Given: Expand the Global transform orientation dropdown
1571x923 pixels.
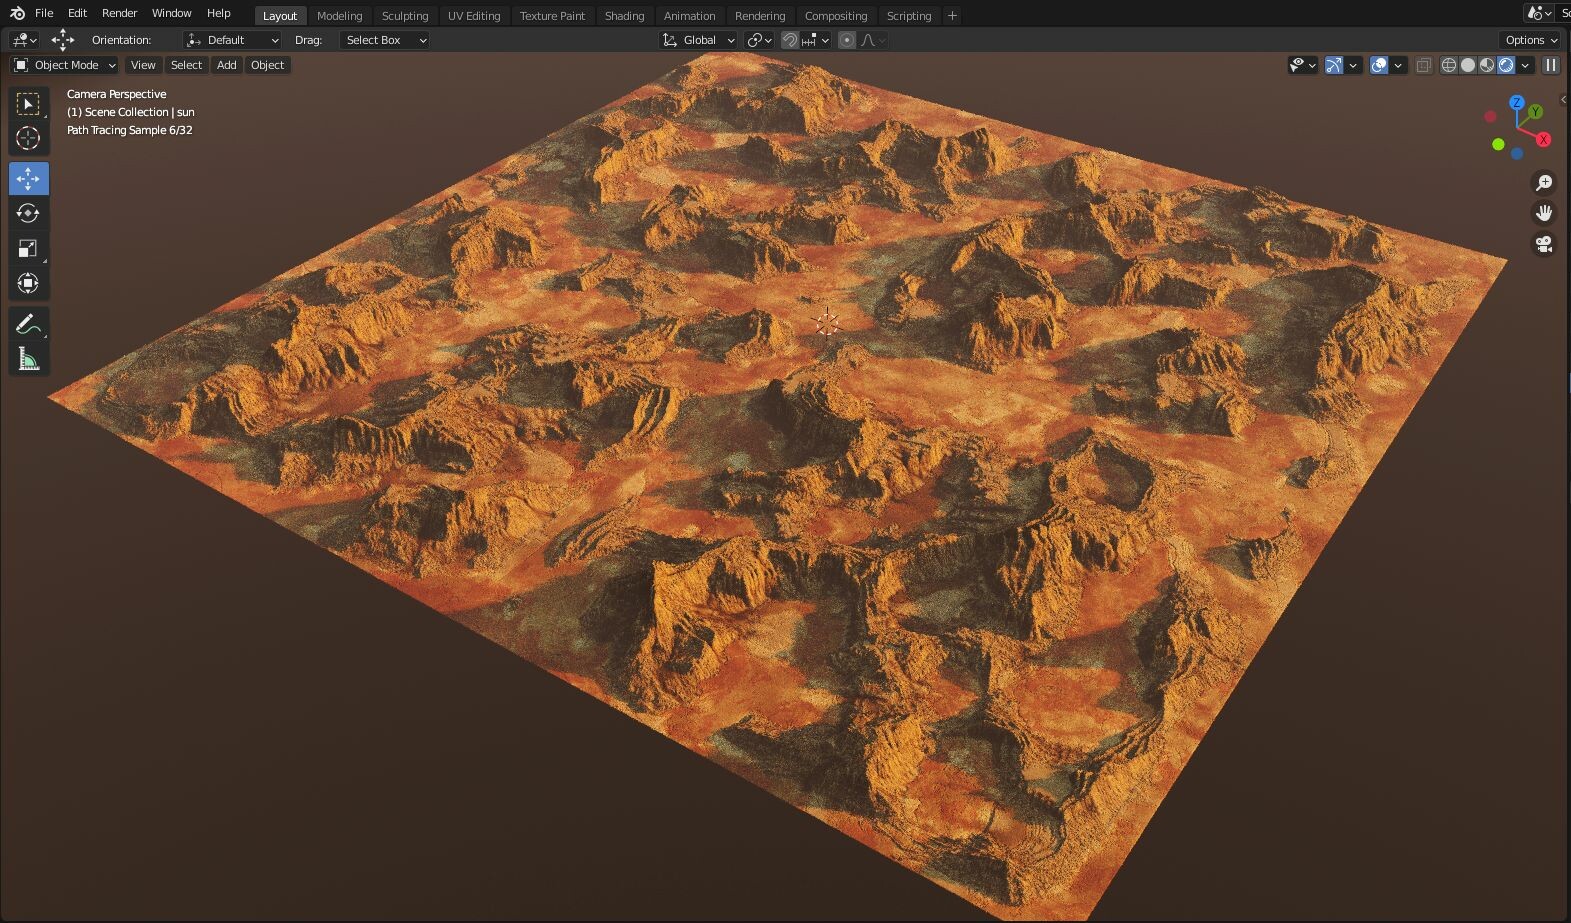Looking at the screenshot, I should coord(699,40).
